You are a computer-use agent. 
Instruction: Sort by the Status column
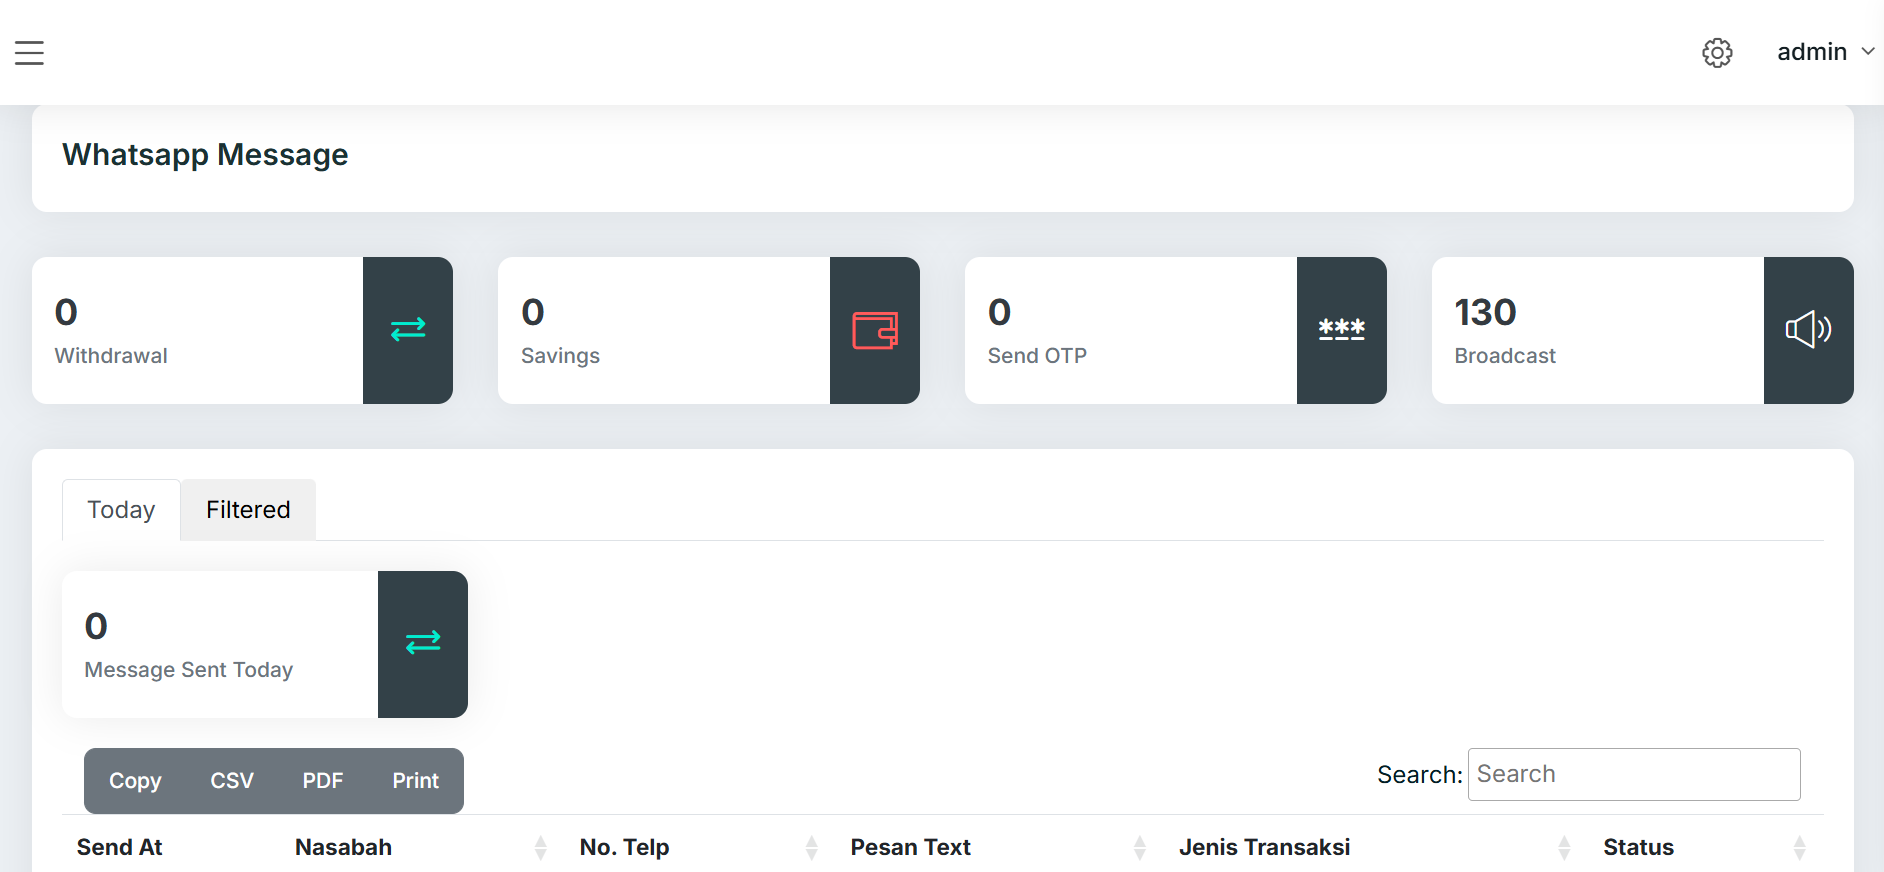(x=1638, y=847)
